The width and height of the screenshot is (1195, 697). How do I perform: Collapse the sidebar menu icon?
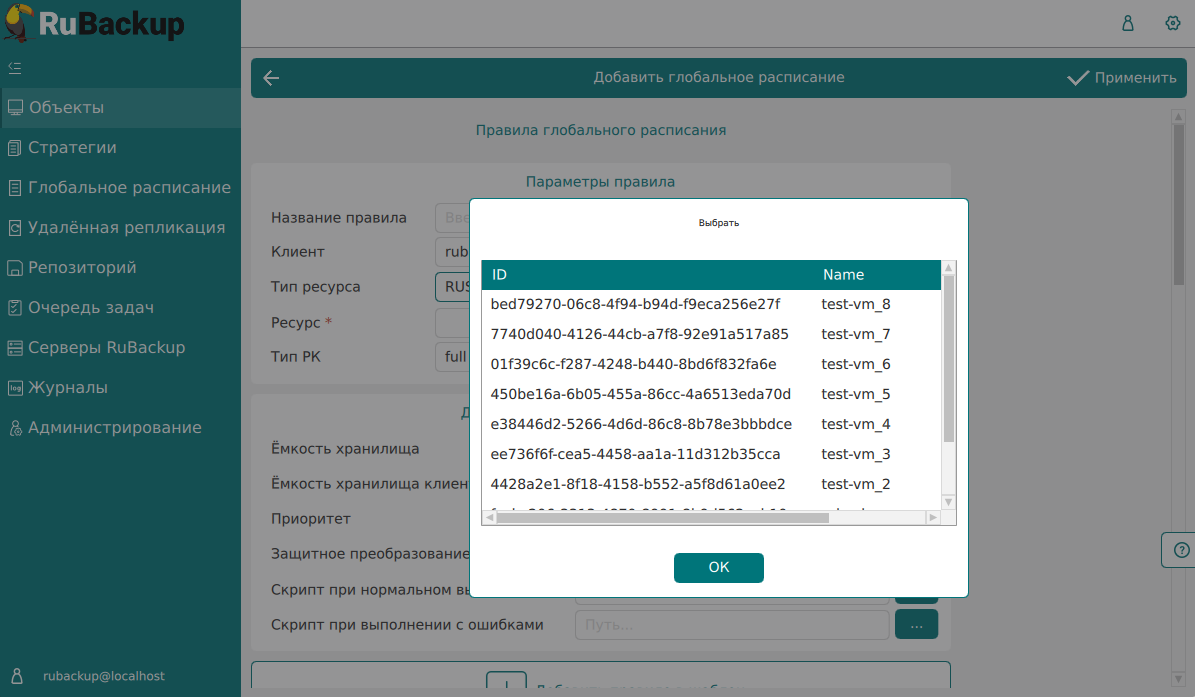[x=15, y=68]
